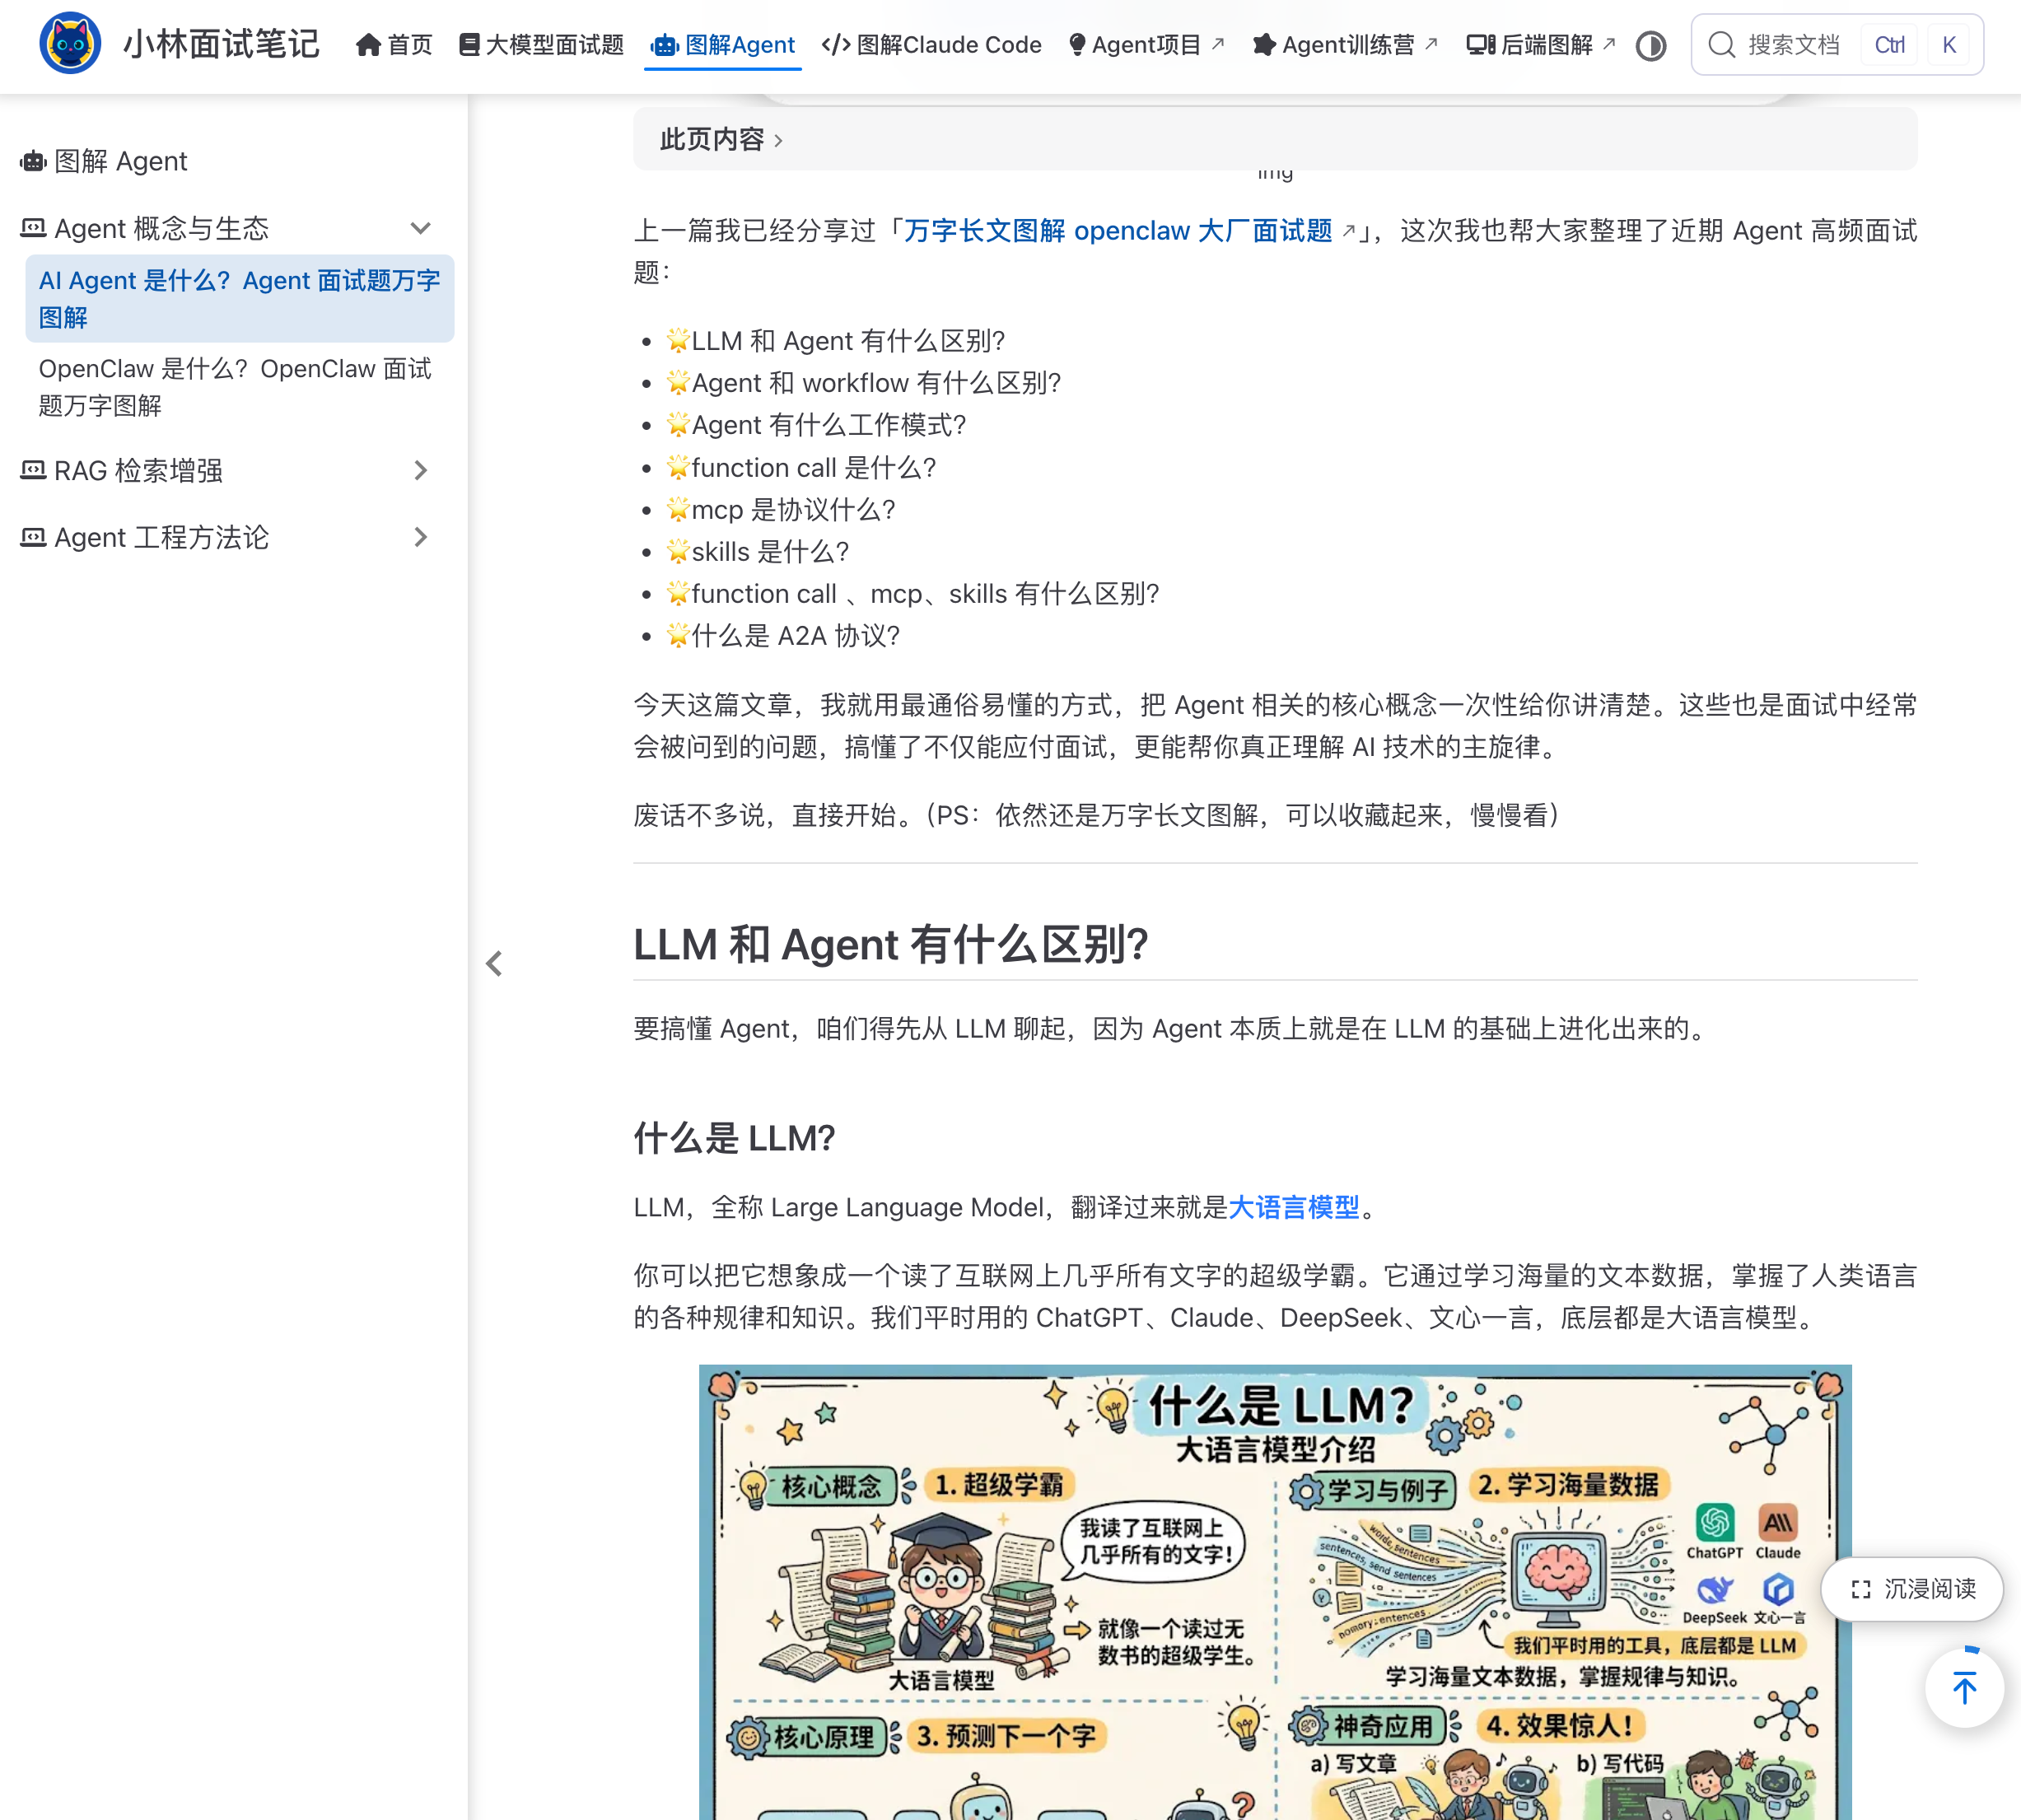The image size is (2021, 1820).
Task: Open 万字长文图解 openclaw 大厂面试题 link
Action: point(1118,231)
